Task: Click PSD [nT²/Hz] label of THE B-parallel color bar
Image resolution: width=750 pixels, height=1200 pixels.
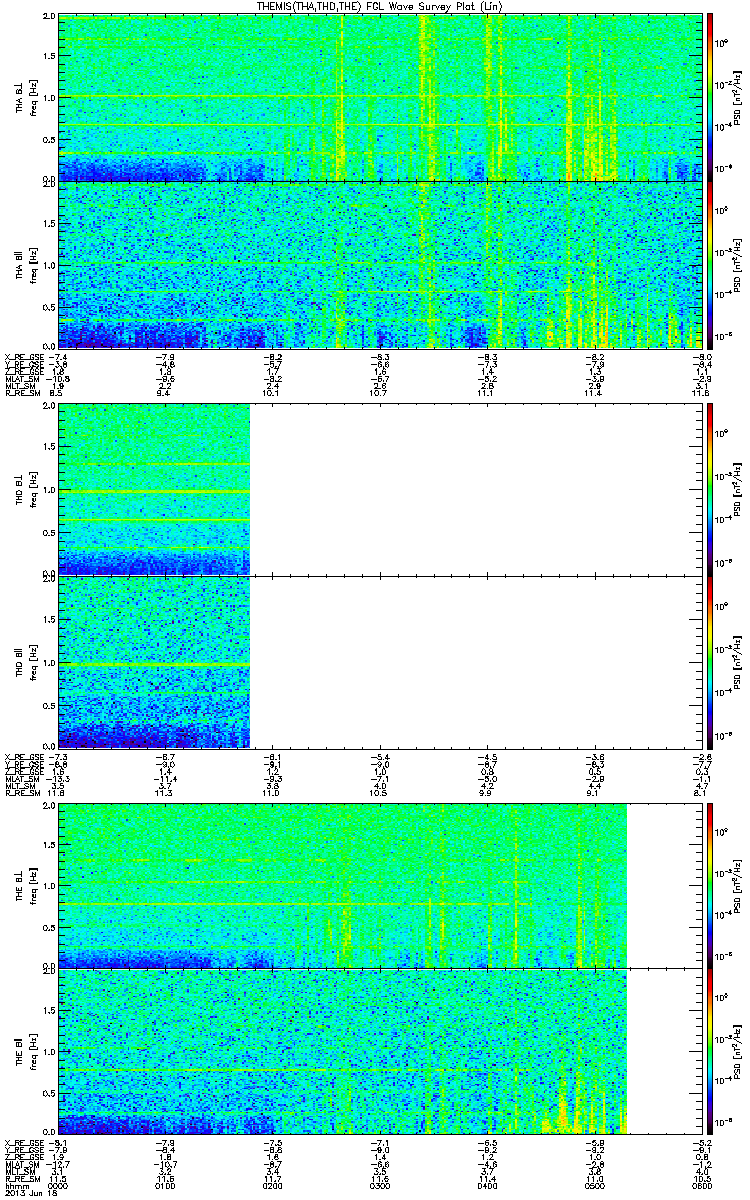Action: (738, 1050)
